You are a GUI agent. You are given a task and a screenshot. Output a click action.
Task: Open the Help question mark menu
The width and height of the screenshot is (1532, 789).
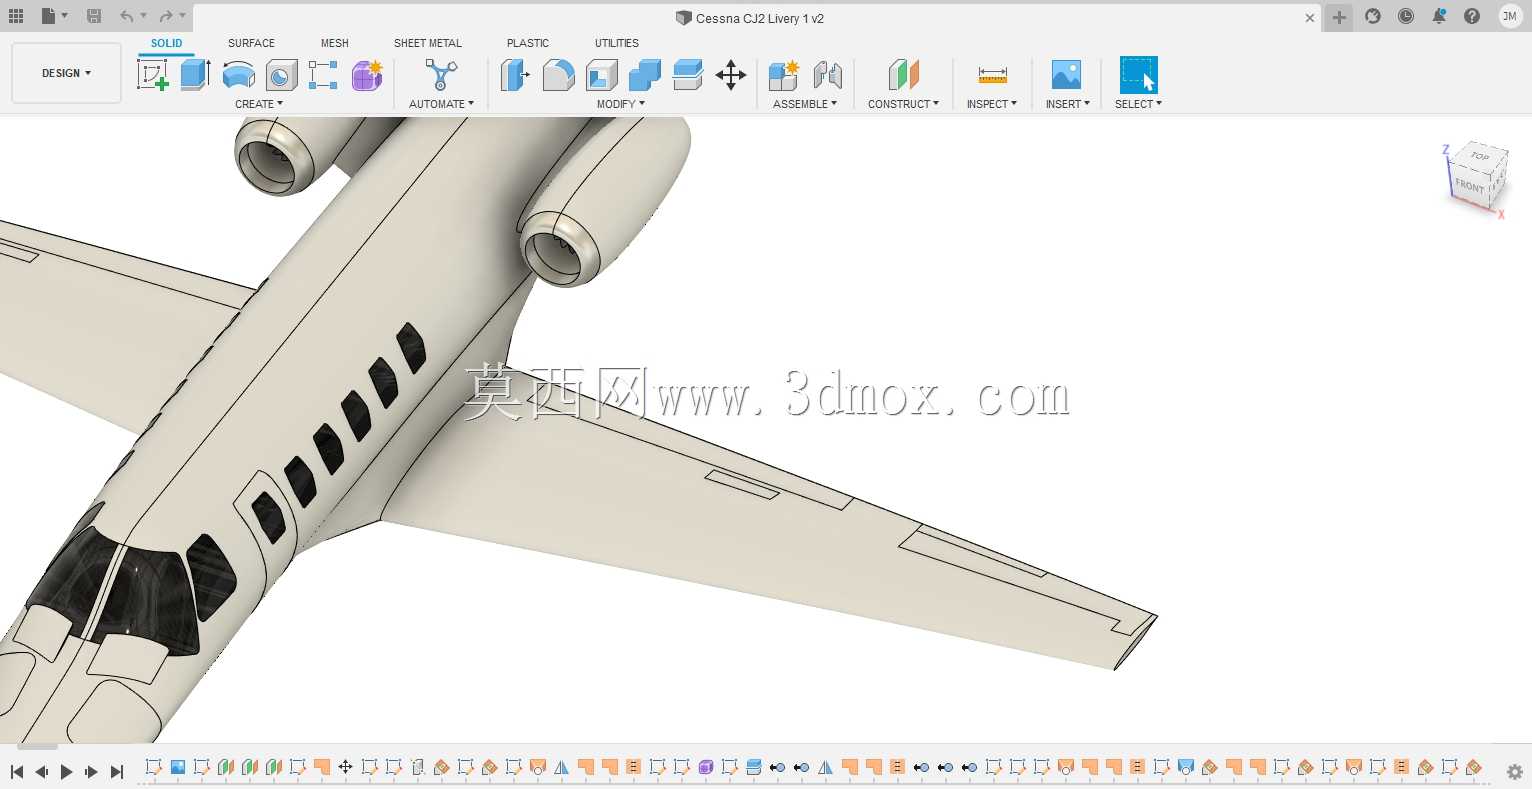pos(1472,16)
